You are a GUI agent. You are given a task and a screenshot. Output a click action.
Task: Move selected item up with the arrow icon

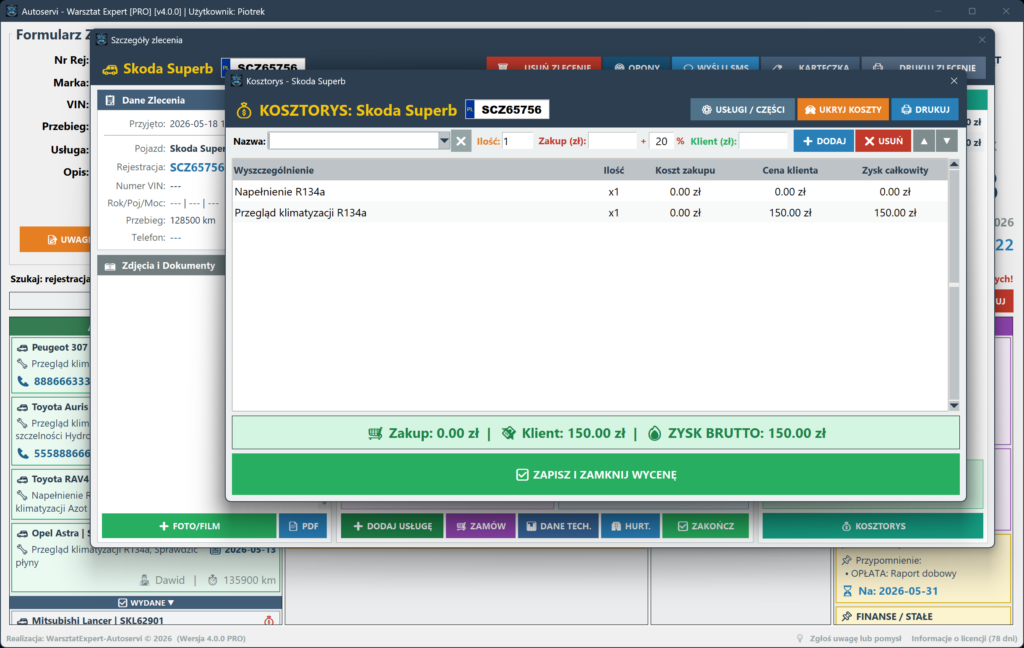pos(923,141)
